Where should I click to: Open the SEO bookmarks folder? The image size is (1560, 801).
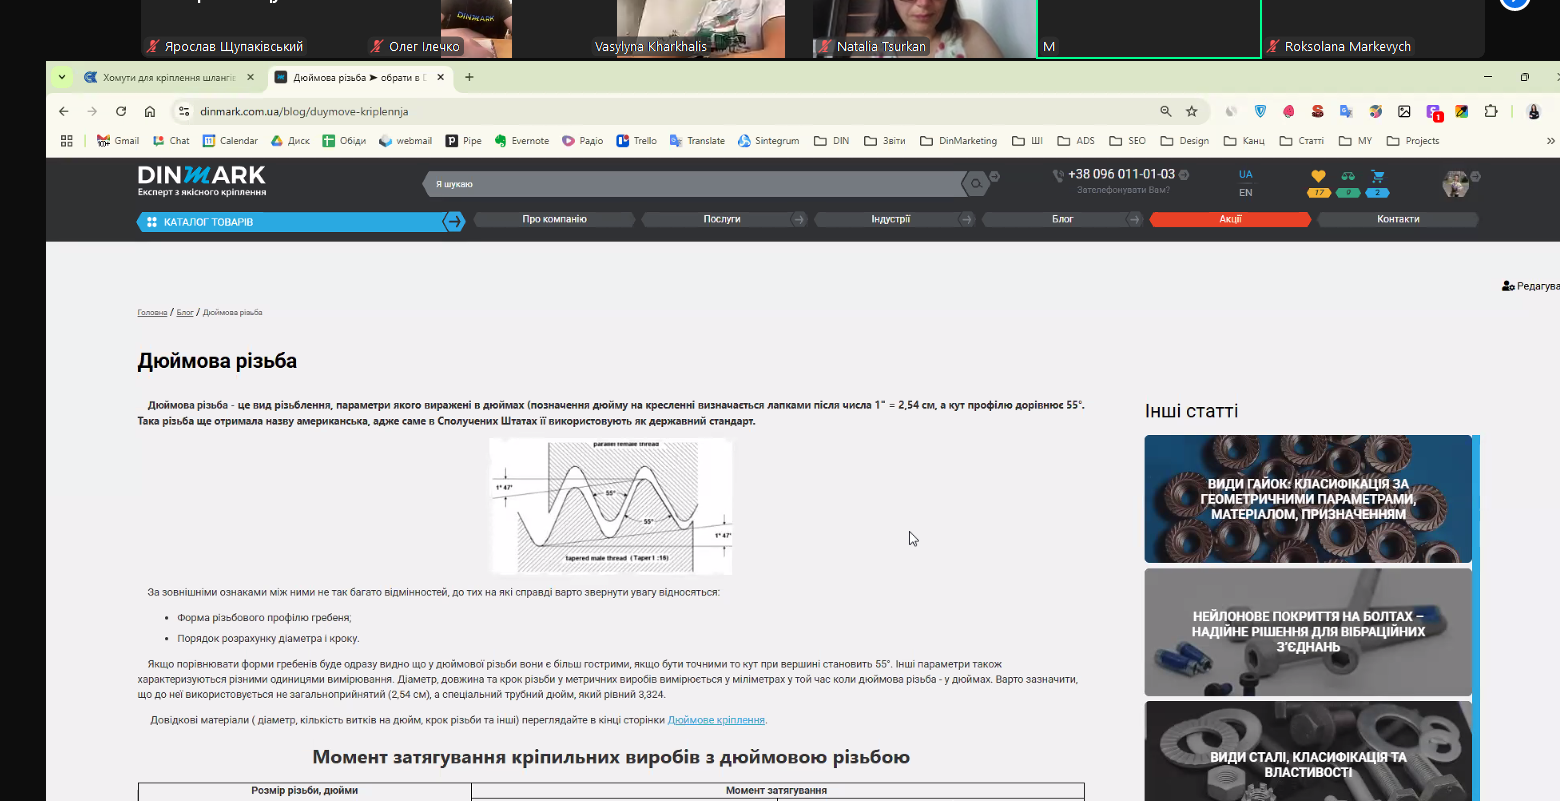click(1127, 141)
